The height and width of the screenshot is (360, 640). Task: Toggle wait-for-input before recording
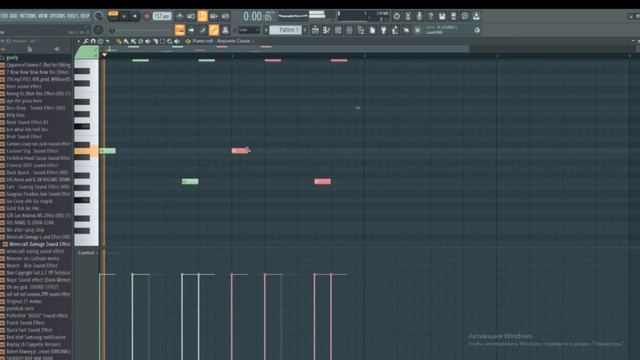pyautogui.click(x=191, y=16)
